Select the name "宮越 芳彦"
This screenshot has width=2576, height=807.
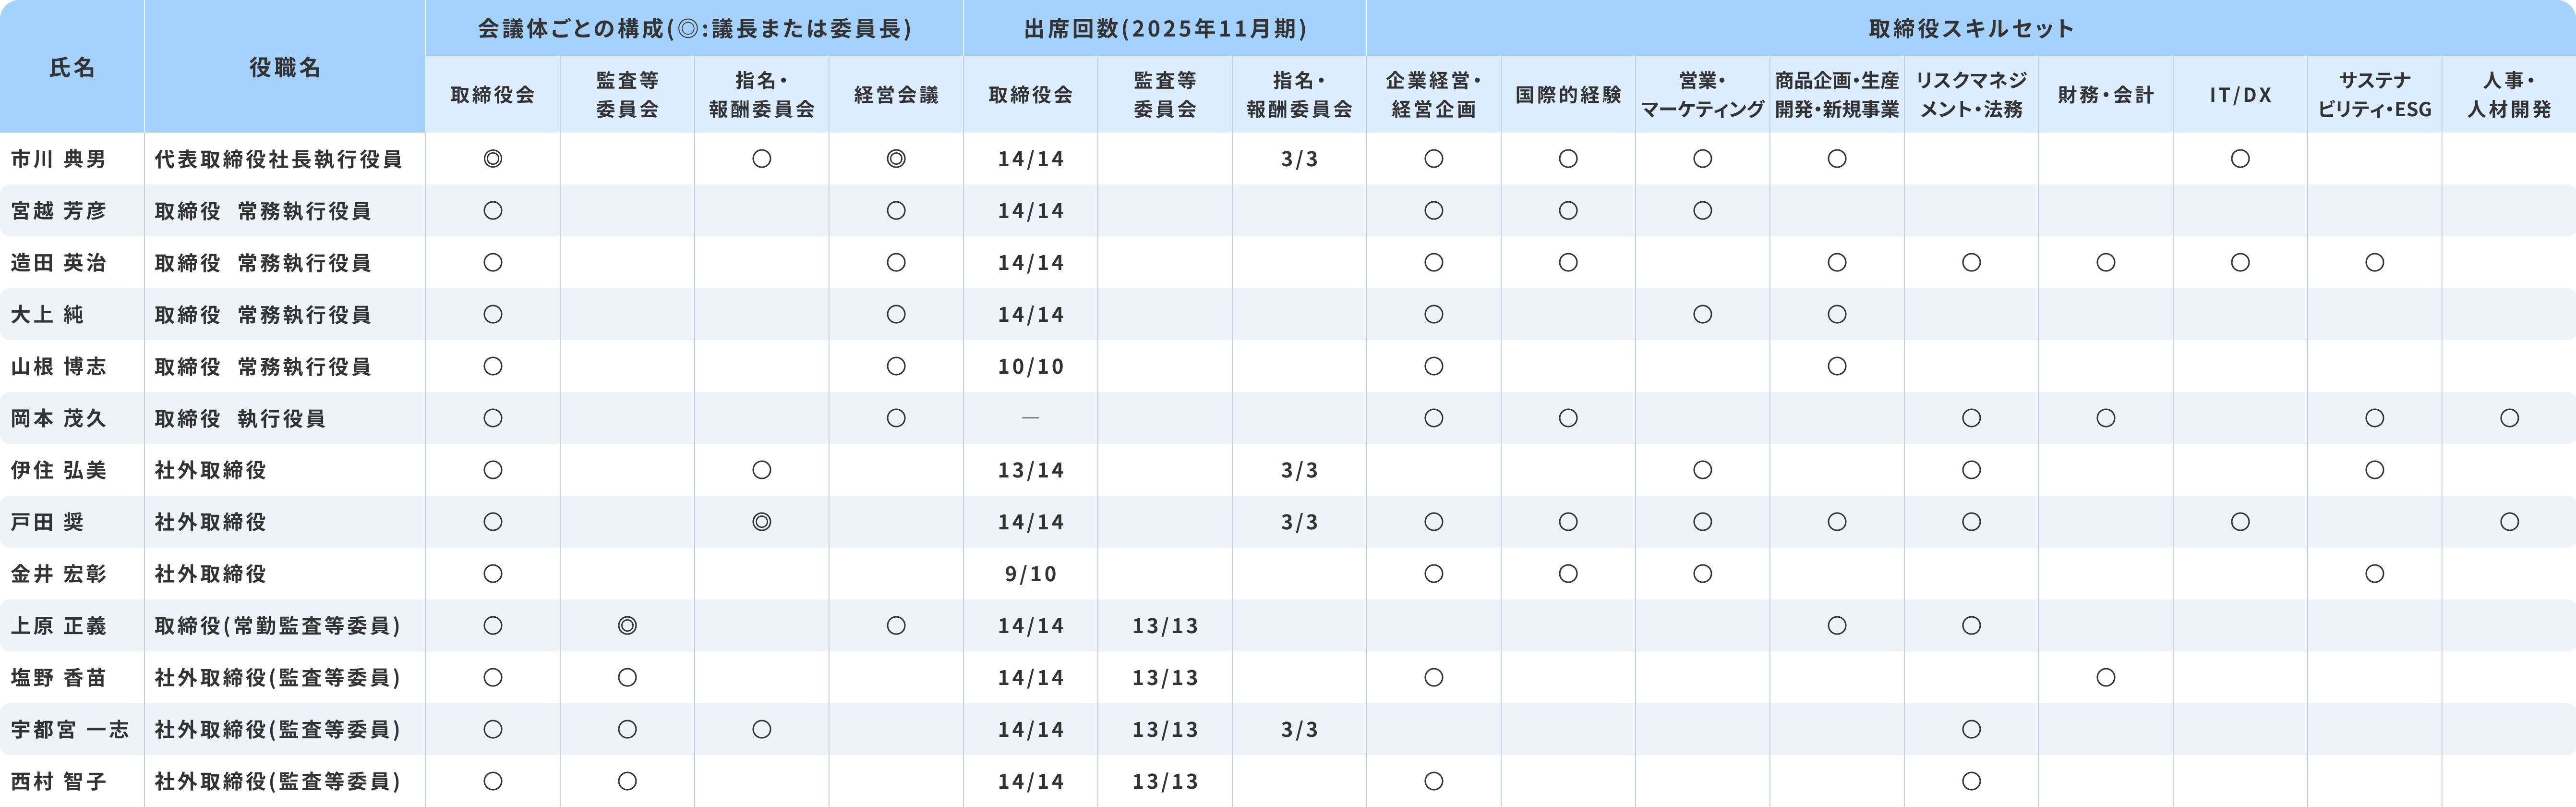pyautogui.click(x=58, y=211)
